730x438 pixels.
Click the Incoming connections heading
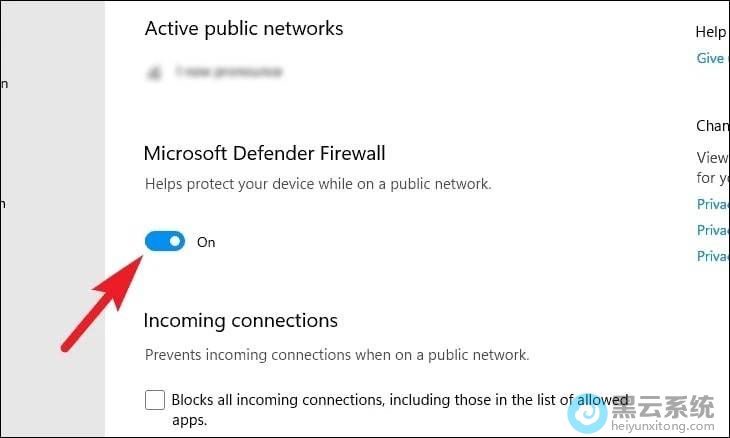tap(241, 320)
